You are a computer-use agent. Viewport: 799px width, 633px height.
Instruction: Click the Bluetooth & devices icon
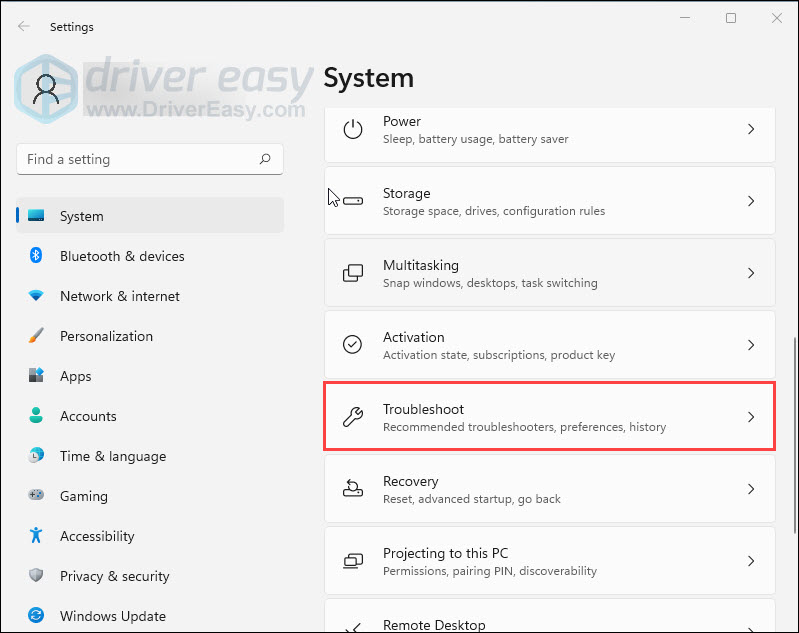(36, 256)
